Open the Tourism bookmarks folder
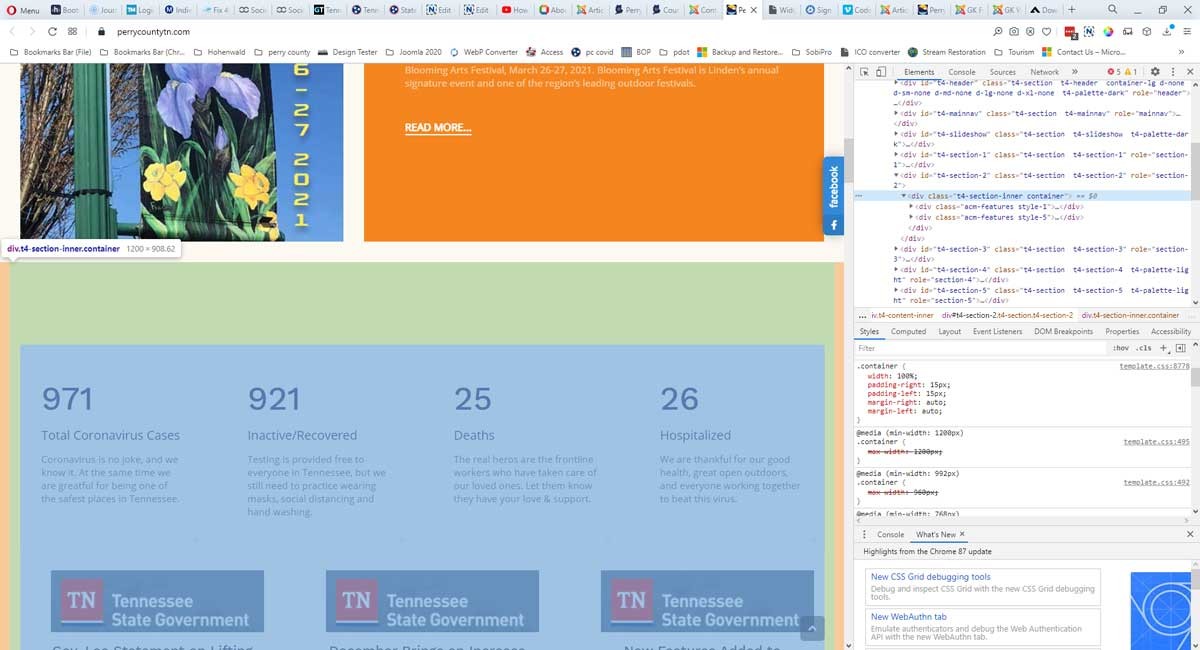Image resolution: width=1200 pixels, height=650 pixels. pyautogui.click(x=1014, y=52)
